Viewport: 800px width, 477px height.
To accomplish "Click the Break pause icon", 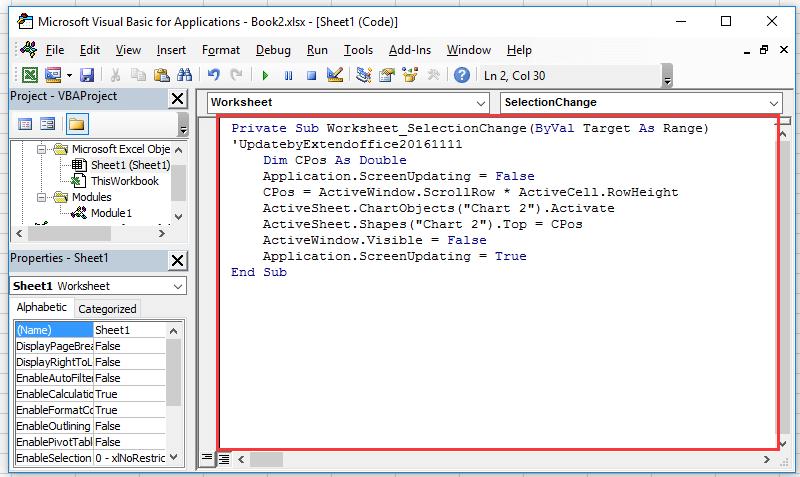I will coord(288,76).
